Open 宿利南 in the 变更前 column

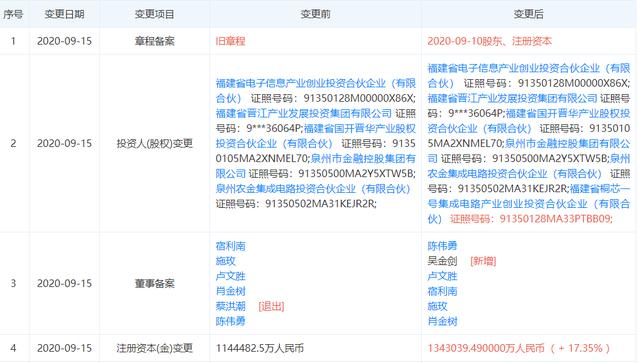231,246
